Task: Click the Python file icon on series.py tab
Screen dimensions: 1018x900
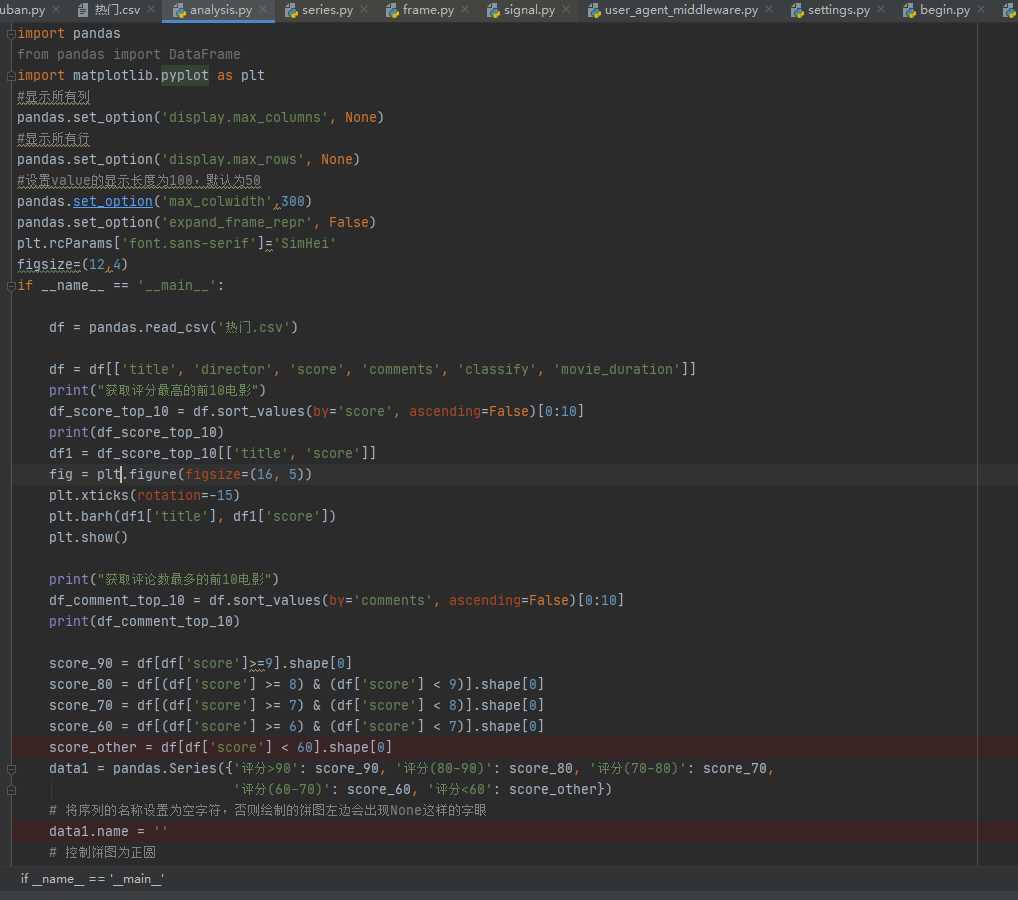Action: click(292, 11)
